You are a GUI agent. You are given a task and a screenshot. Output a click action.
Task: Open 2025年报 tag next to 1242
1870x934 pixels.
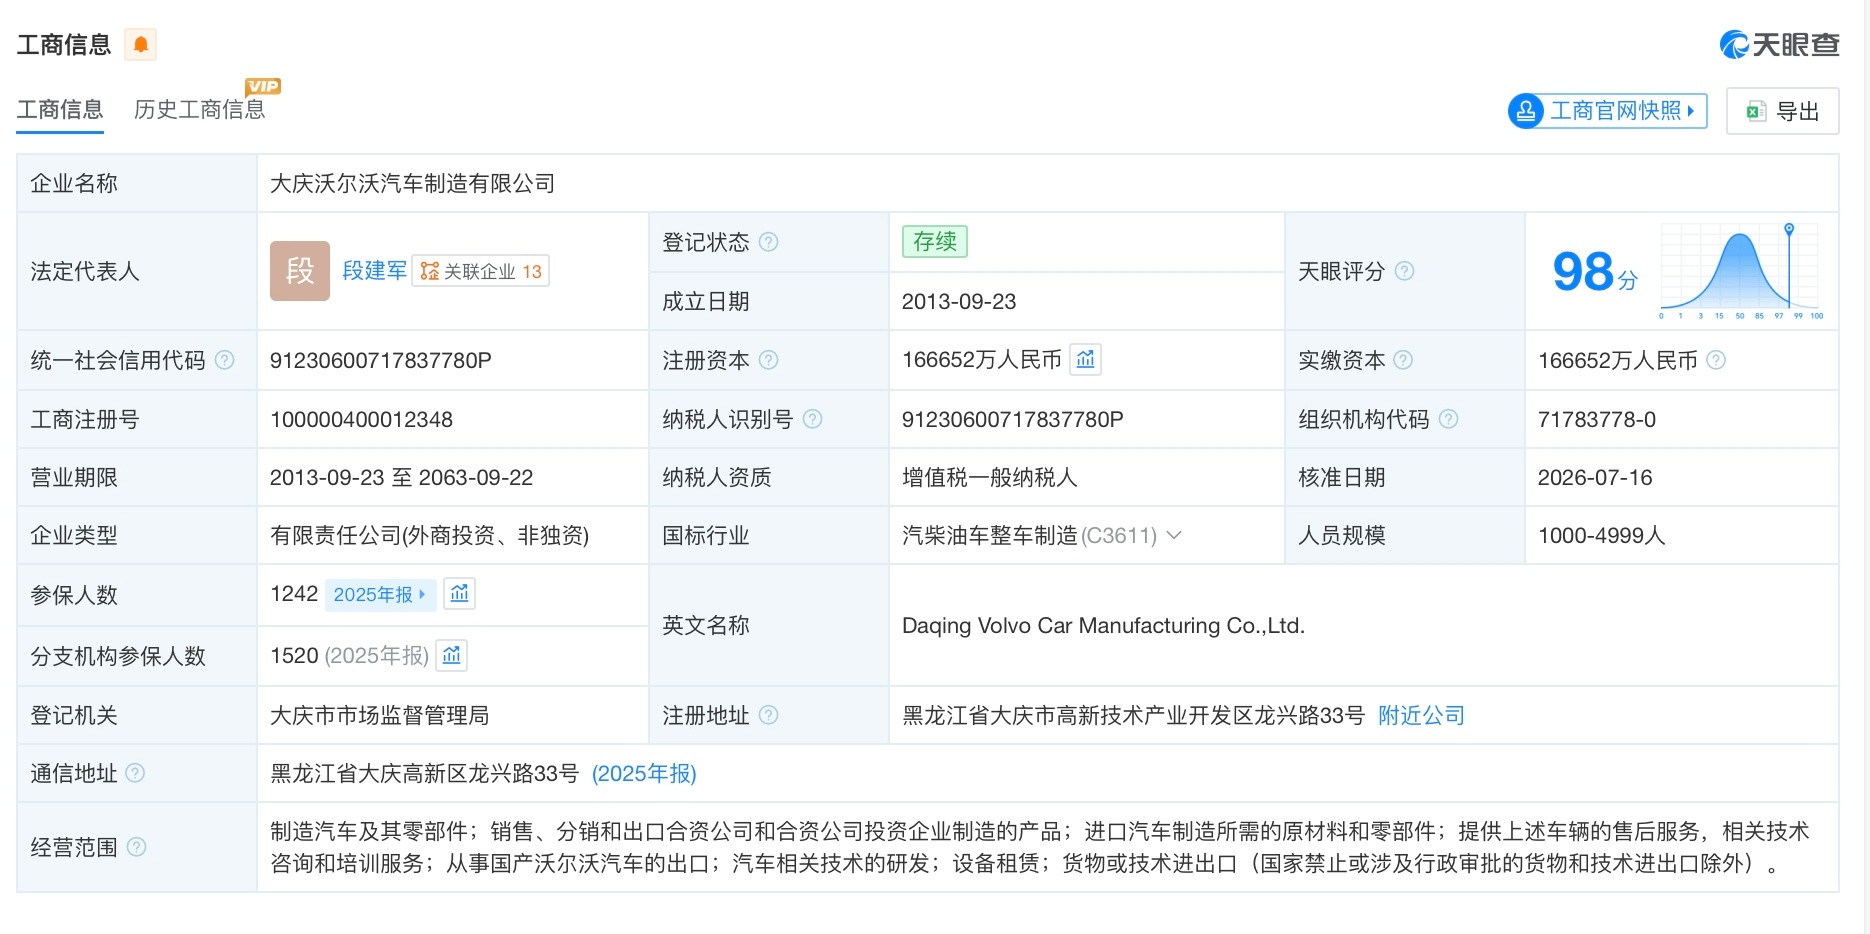[381, 594]
